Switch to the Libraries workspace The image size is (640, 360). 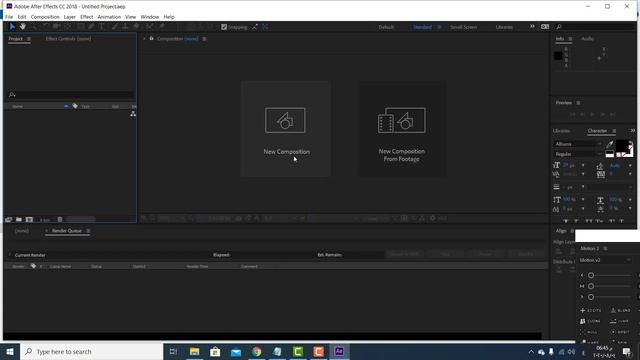(504, 27)
